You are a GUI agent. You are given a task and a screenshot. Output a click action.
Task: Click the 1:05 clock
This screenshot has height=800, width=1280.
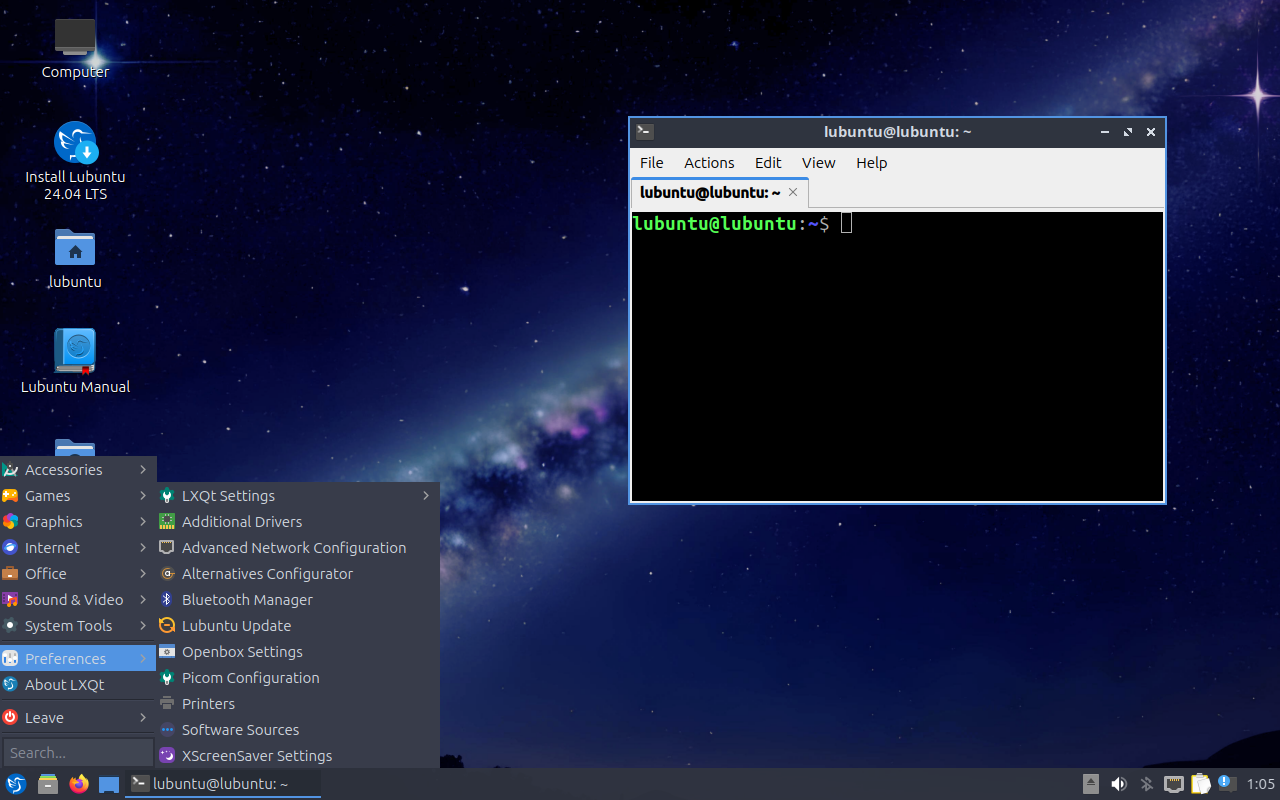click(1261, 784)
